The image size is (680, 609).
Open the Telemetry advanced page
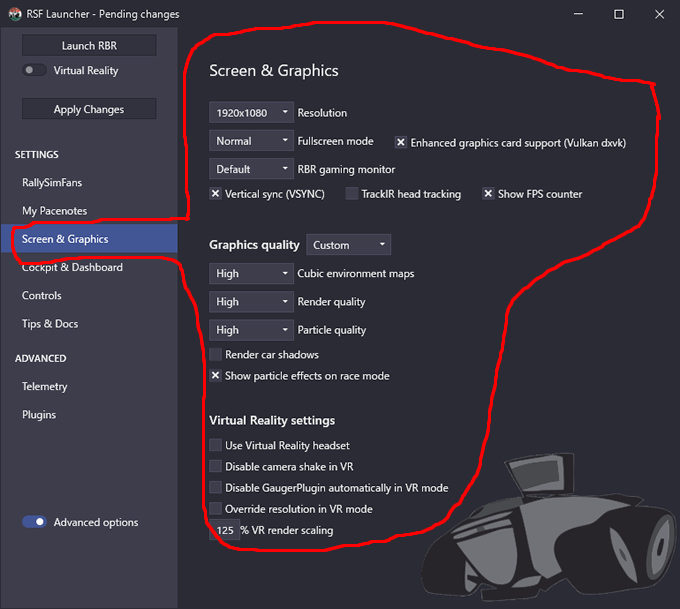click(44, 386)
